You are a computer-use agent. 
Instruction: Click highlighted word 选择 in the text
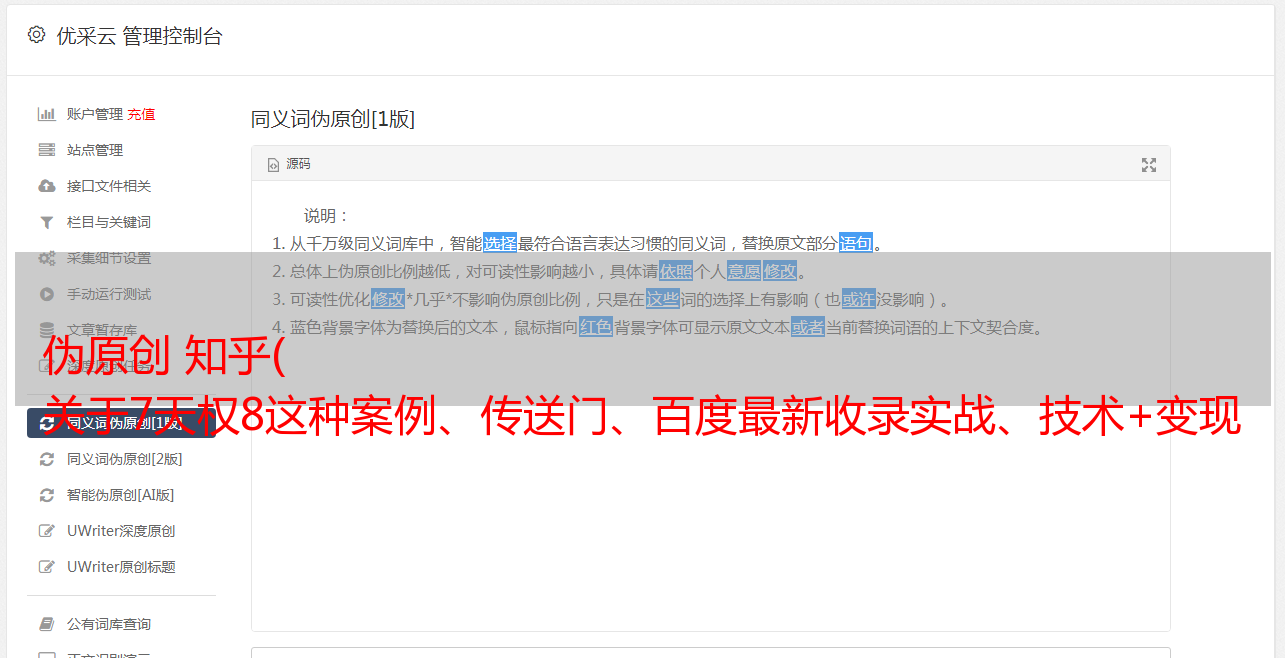click(x=500, y=243)
